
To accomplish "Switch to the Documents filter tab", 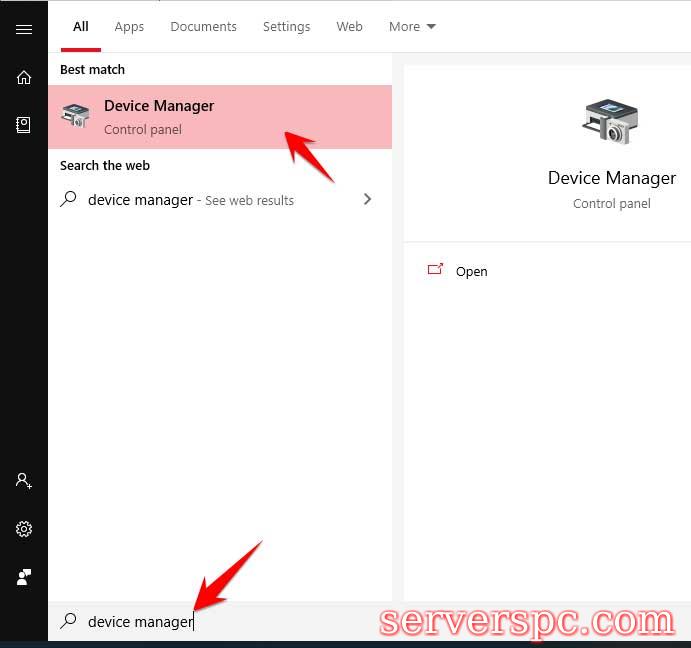I will point(203,27).
